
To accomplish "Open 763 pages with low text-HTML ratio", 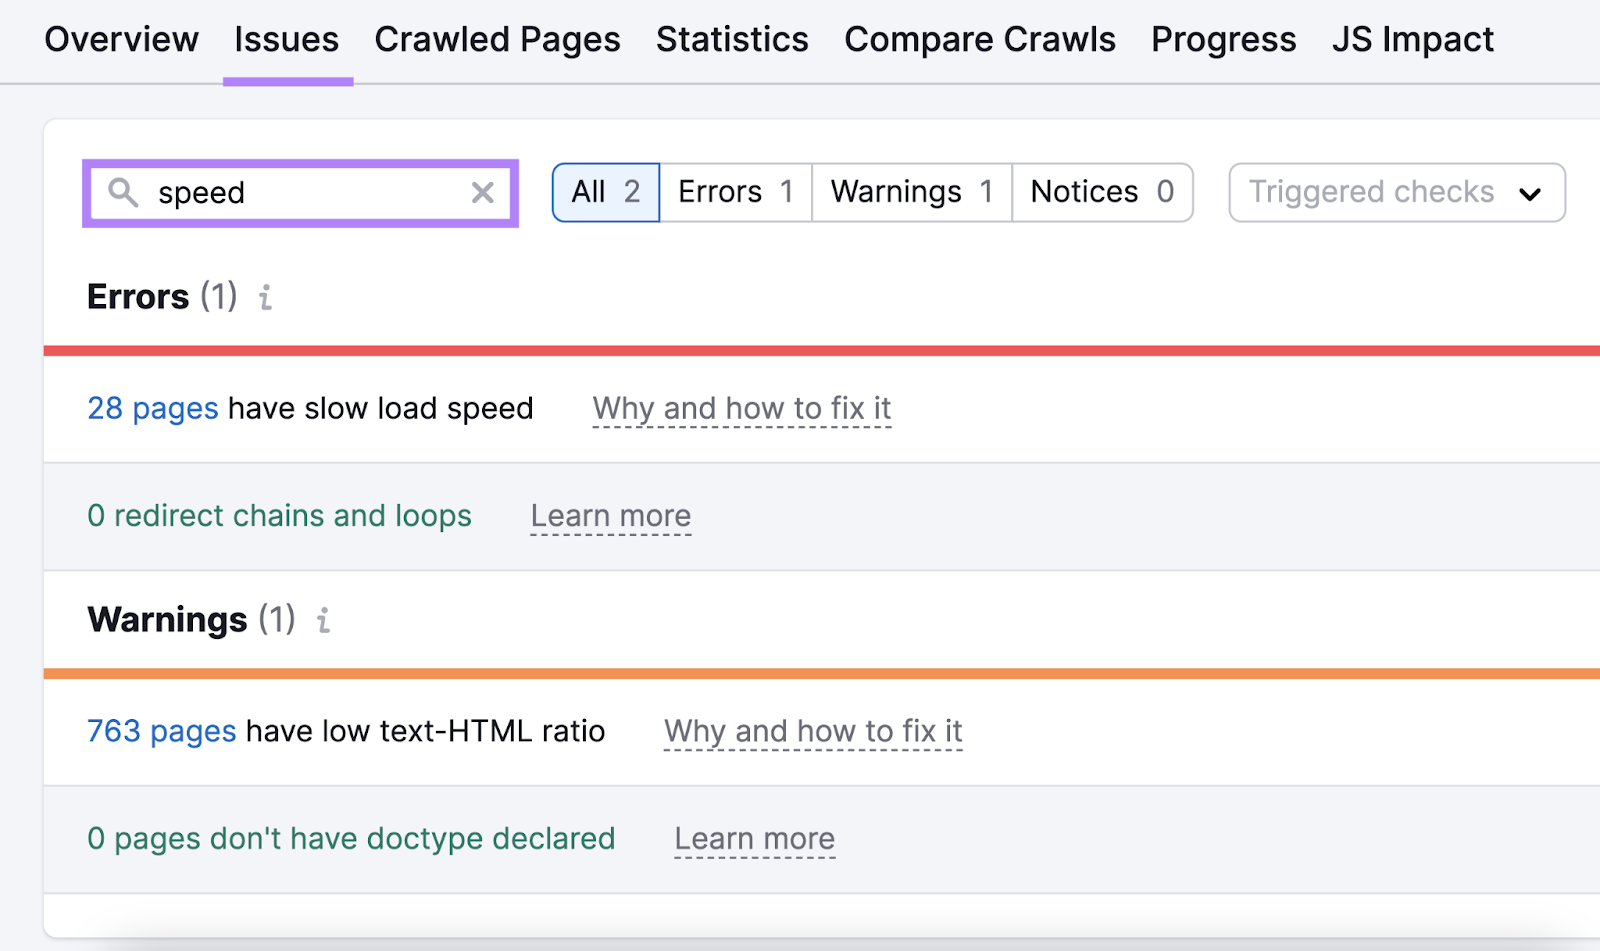I will click(160, 731).
